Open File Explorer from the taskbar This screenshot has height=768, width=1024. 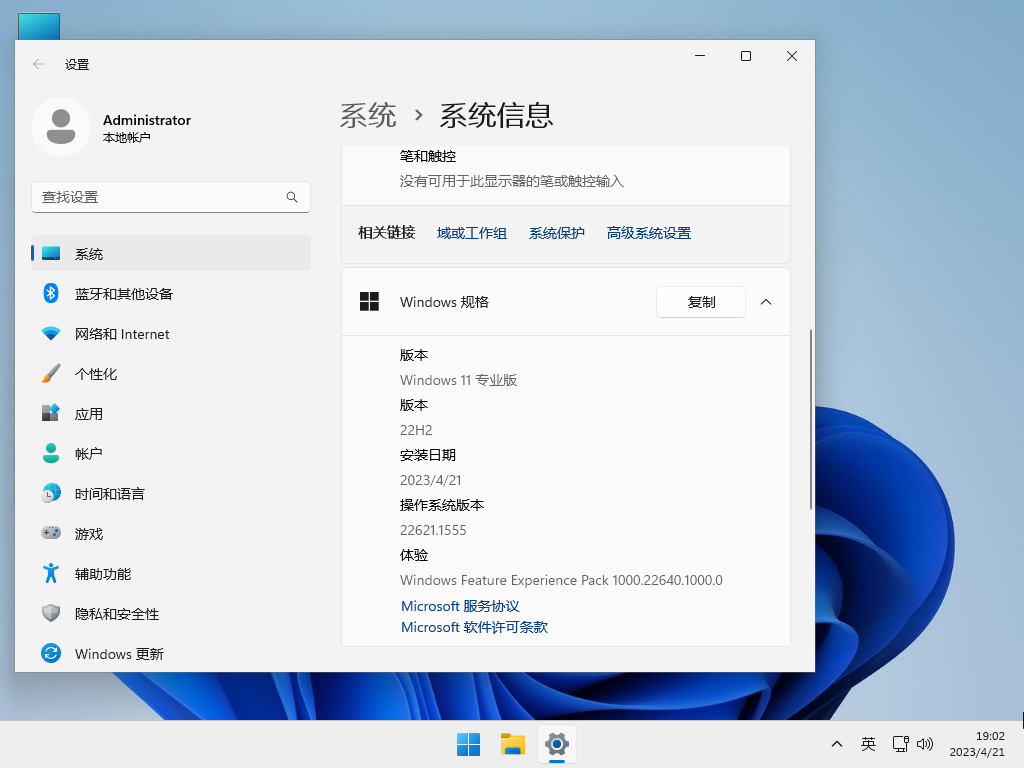512,744
